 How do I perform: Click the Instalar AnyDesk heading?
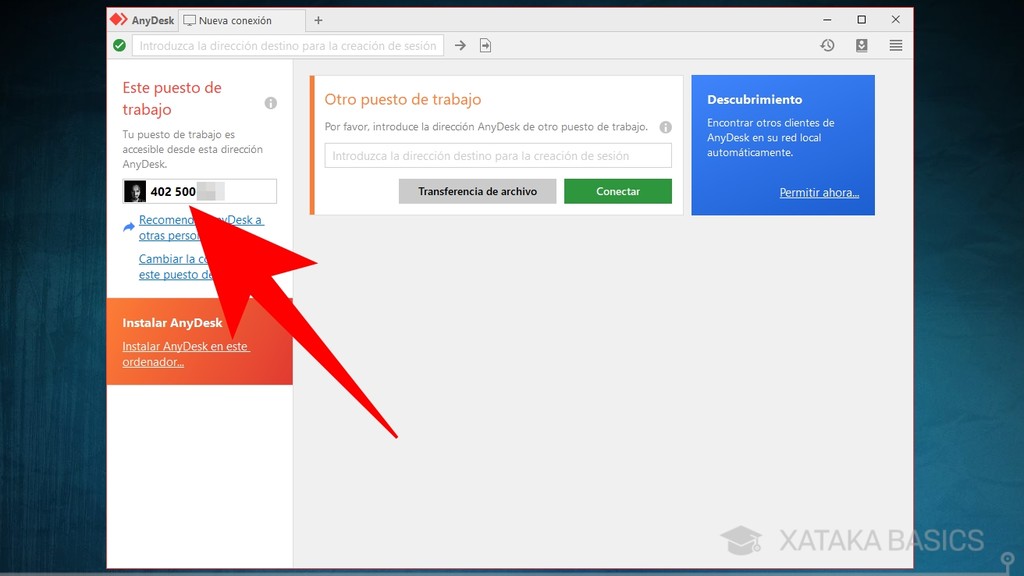(x=172, y=323)
